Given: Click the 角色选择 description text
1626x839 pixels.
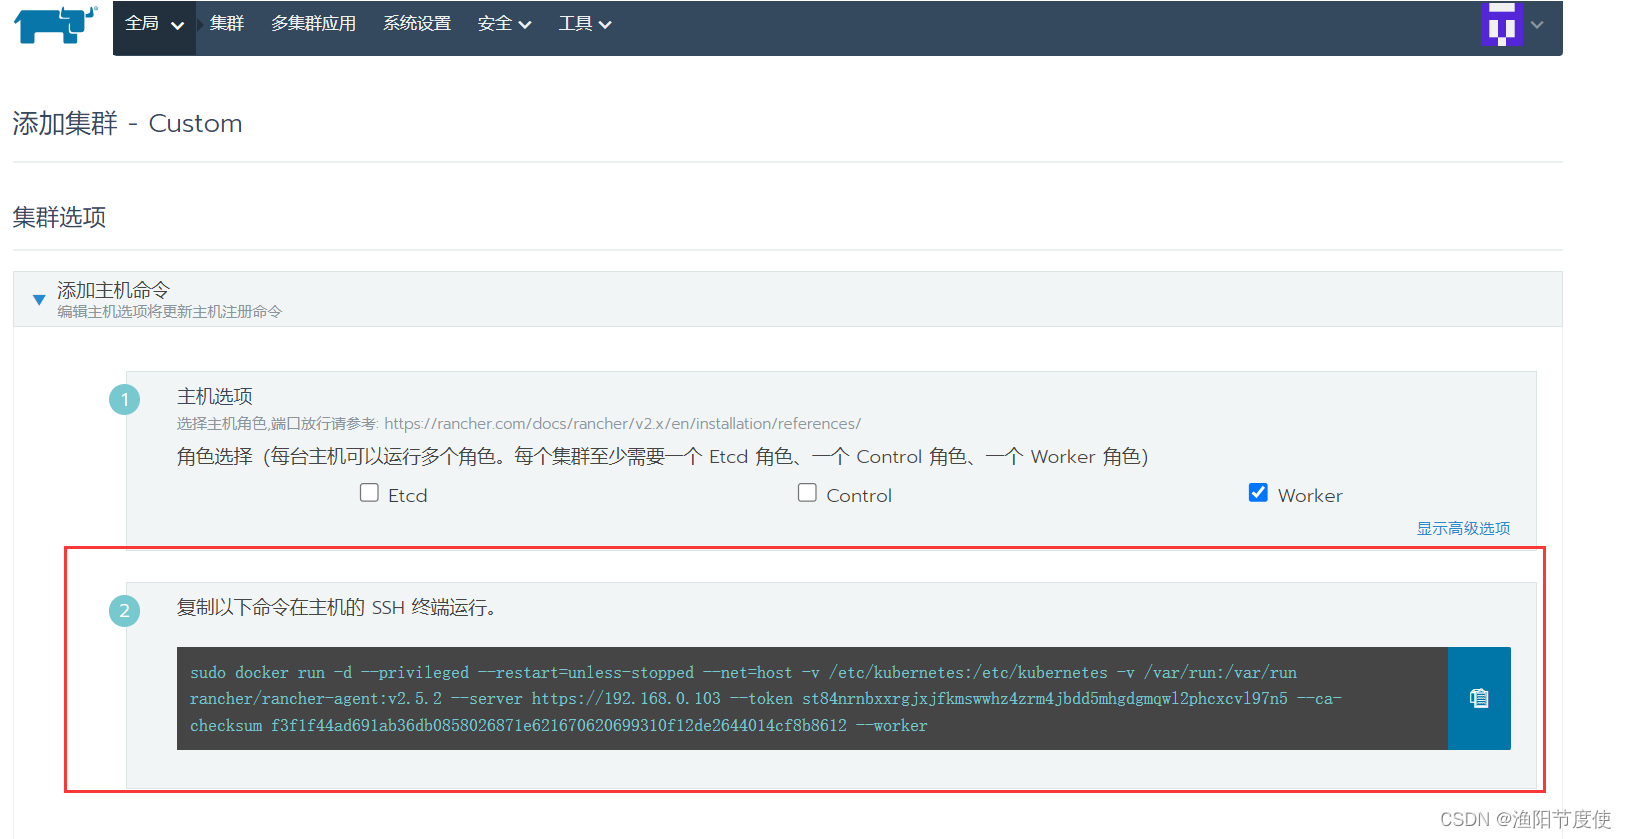Looking at the screenshot, I should coord(662,457).
